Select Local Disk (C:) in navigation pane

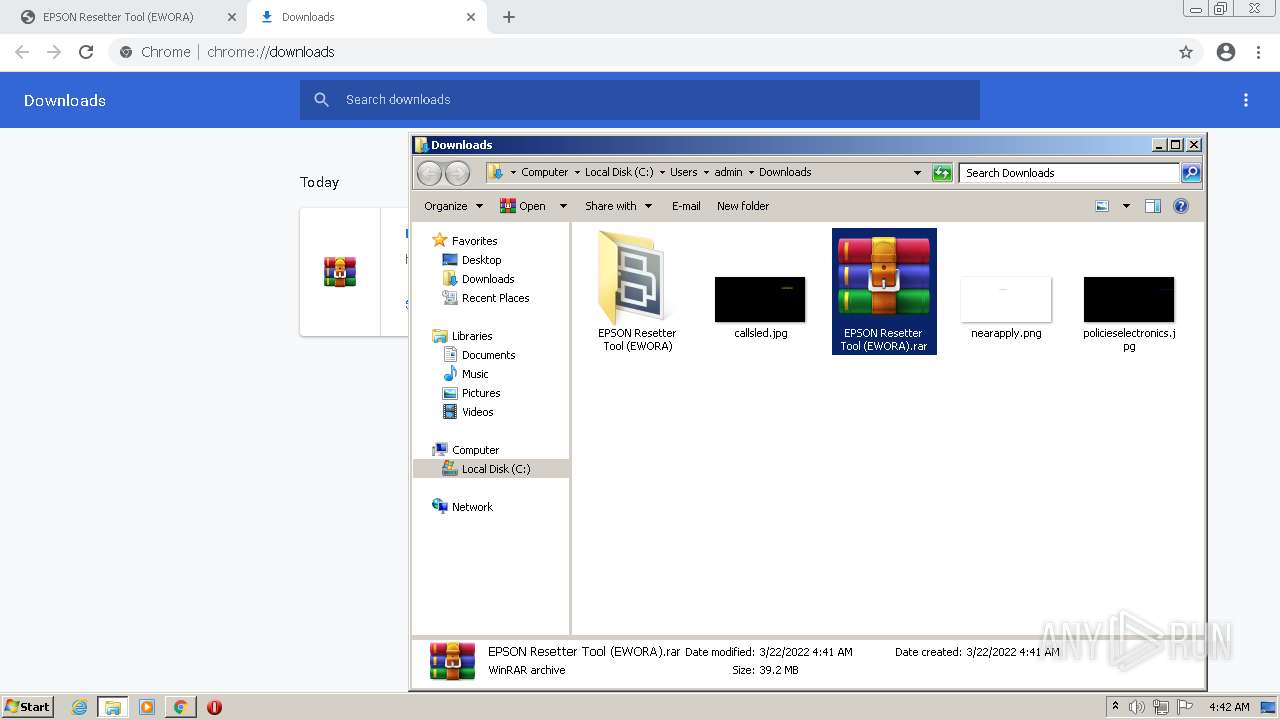point(491,469)
